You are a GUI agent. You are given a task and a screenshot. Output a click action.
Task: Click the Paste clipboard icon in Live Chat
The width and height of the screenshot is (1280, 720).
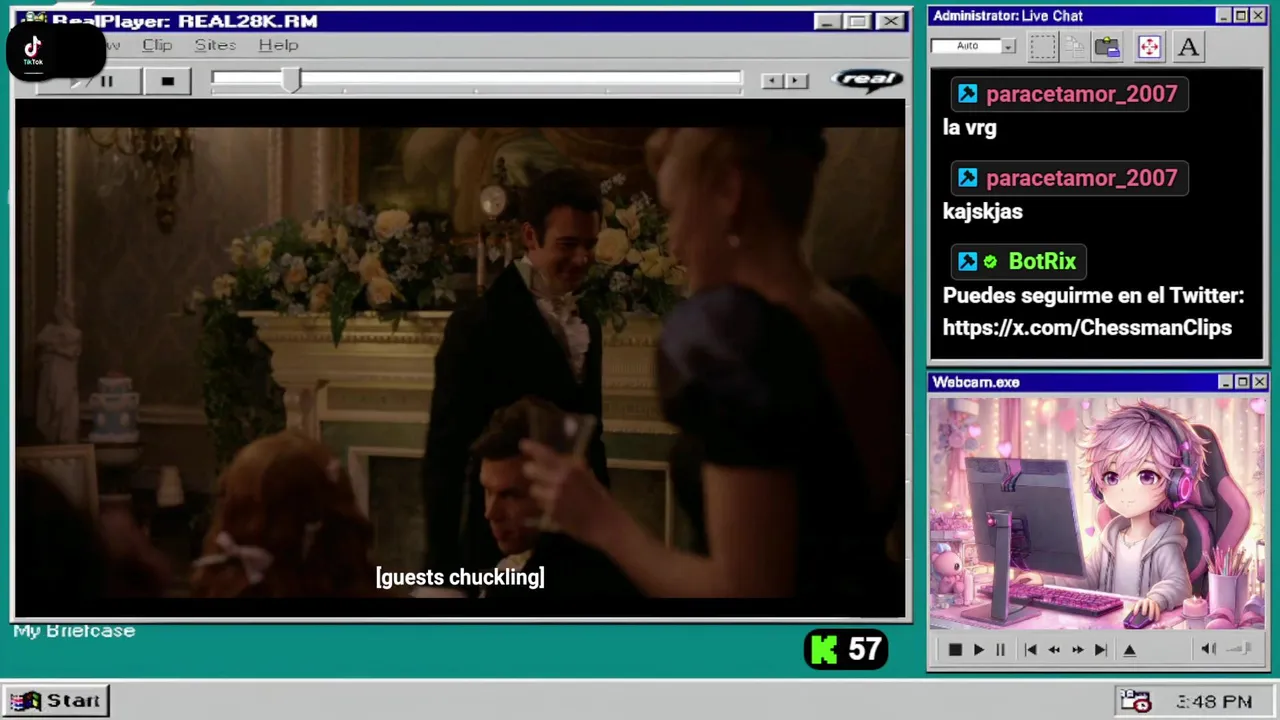(1107, 46)
